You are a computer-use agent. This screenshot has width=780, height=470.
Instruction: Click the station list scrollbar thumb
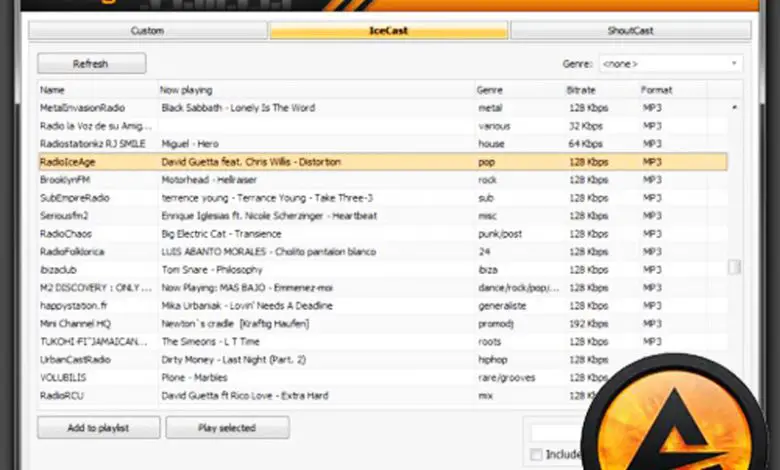[x=734, y=267]
